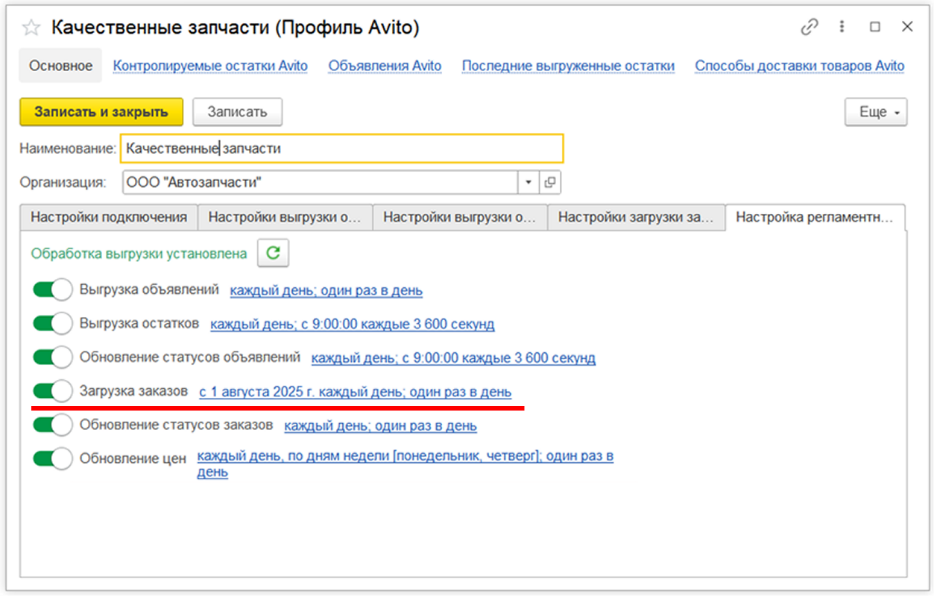Maximize the profile window

875,27
